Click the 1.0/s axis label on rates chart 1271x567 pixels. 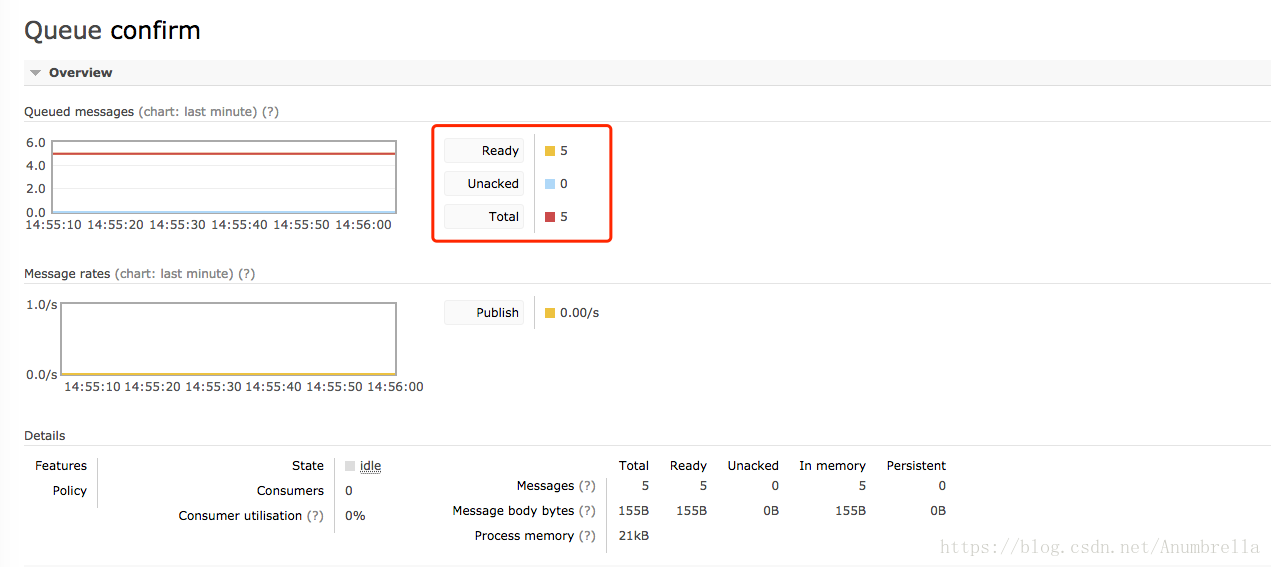click(x=42, y=305)
